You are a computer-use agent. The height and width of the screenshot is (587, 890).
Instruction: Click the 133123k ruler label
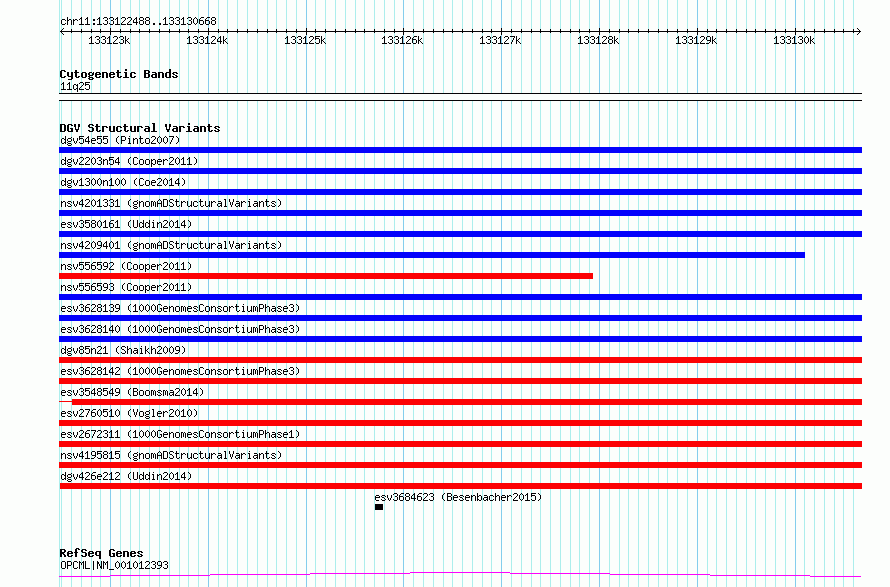pos(109,41)
